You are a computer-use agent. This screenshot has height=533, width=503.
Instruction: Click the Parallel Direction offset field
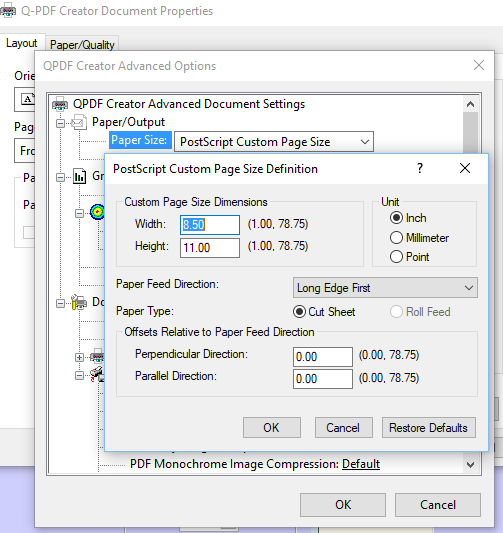click(x=323, y=379)
